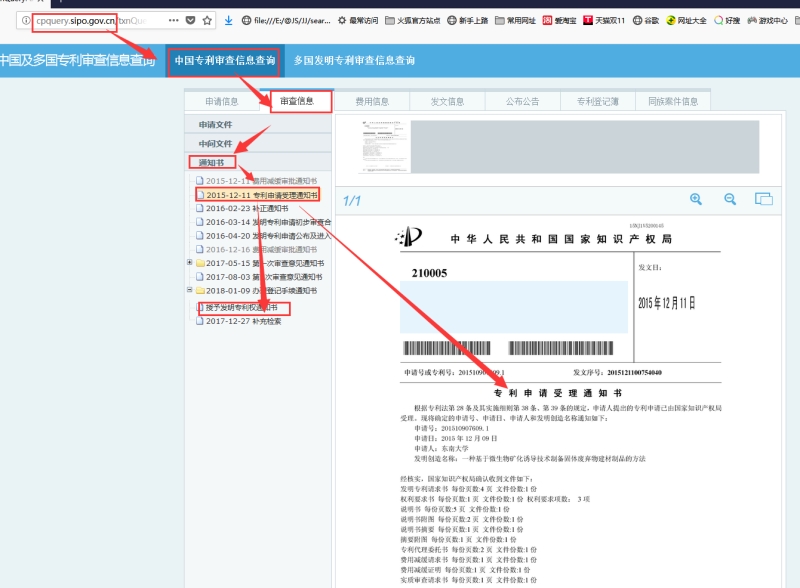Viewport: 800px width, 588px height.
Task: Click the site information icon in the address bar
Action: tap(26, 21)
